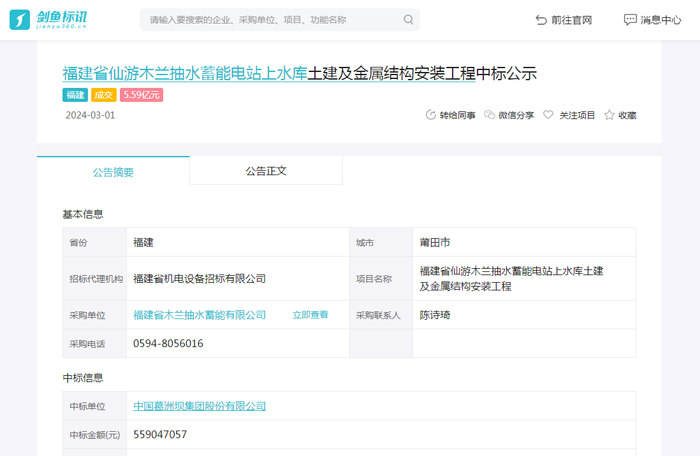This screenshot has width=700, height=456.
Task: Switch to the 公告正文 tab
Action: 266,171
